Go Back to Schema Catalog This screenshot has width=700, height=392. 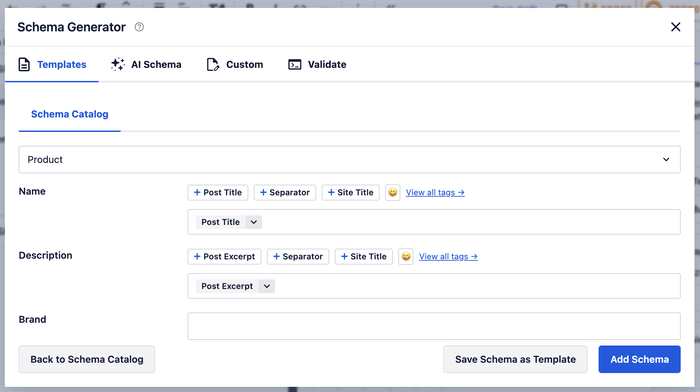coord(87,359)
